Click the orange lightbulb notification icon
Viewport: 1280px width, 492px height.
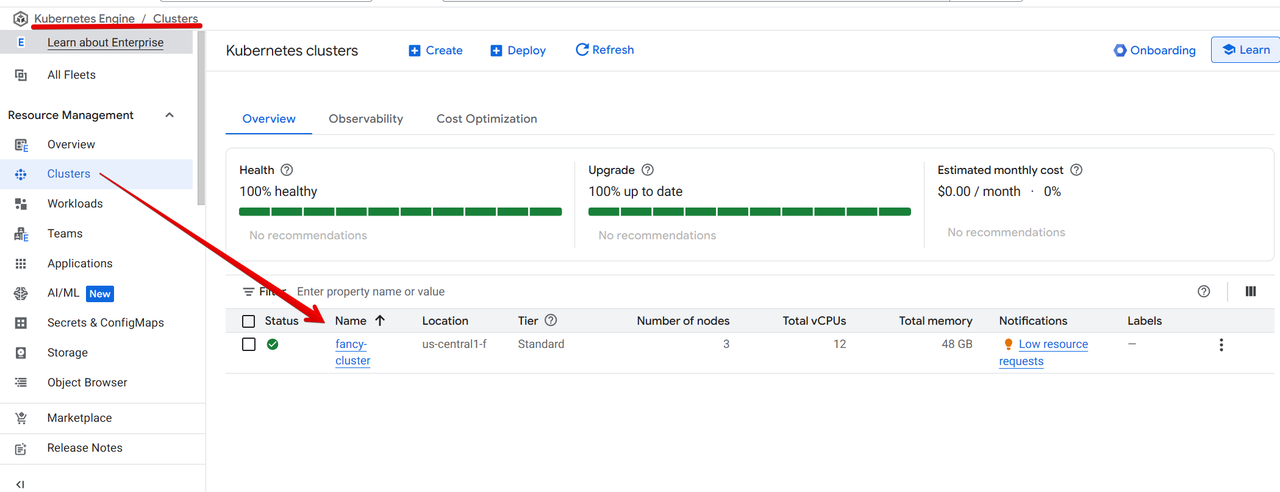pos(1008,344)
